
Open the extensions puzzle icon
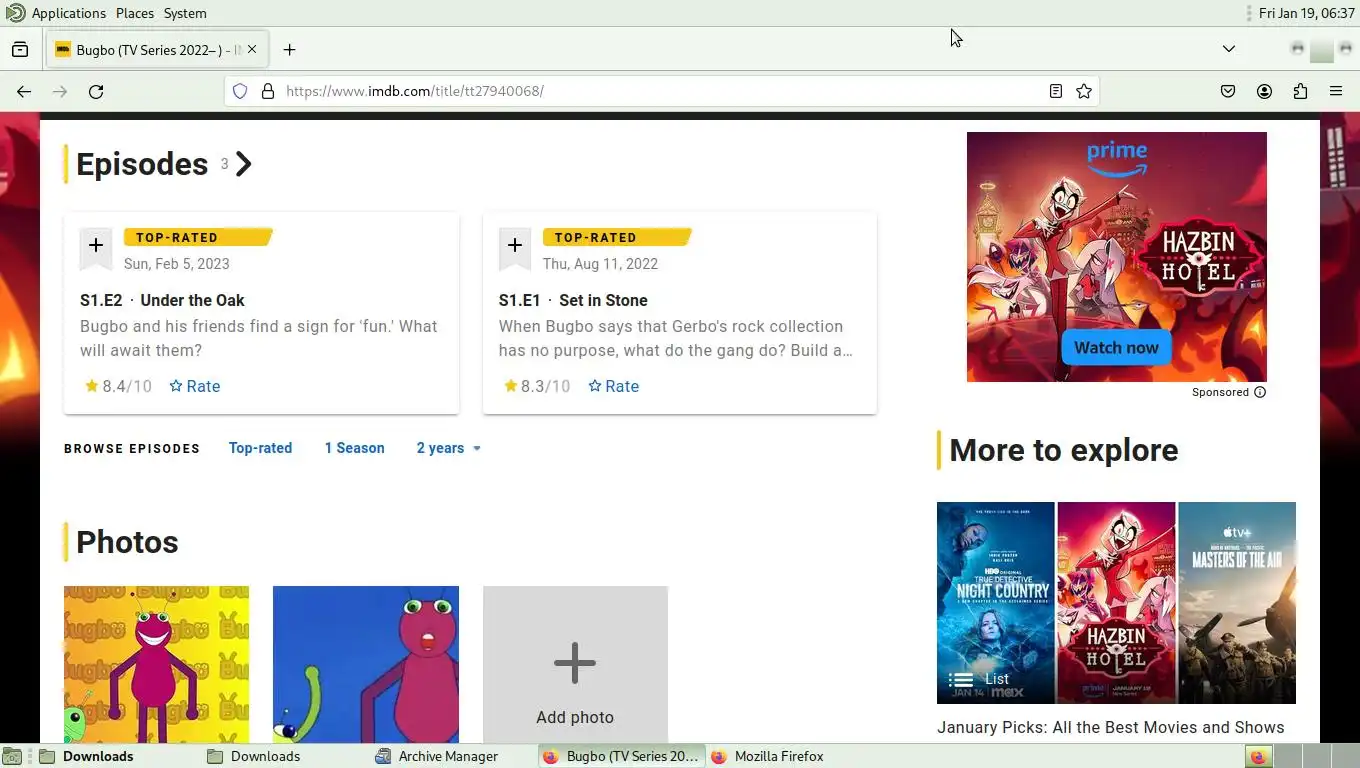click(x=1300, y=91)
